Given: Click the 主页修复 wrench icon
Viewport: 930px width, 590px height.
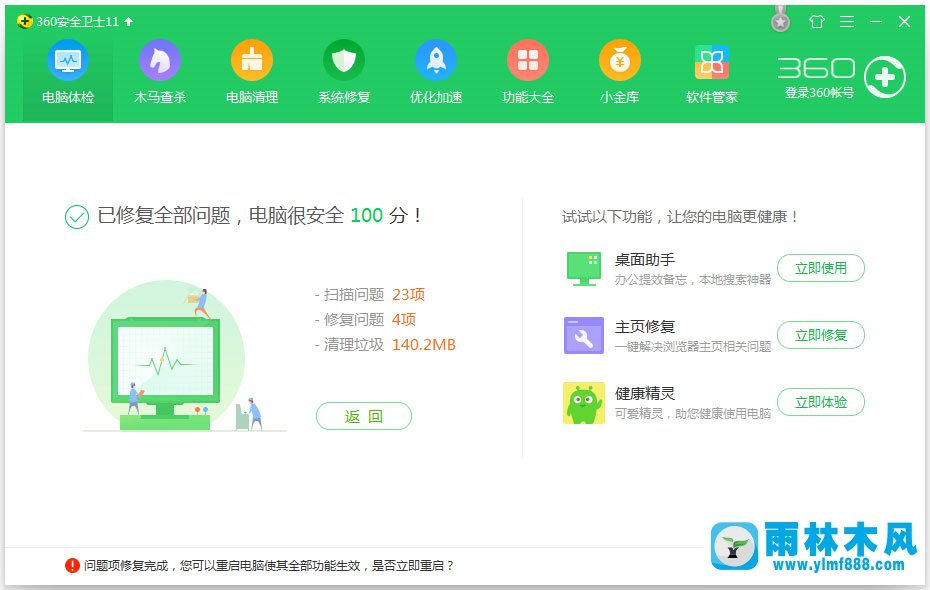Looking at the screenshot, I should click(x=584, y=336).
